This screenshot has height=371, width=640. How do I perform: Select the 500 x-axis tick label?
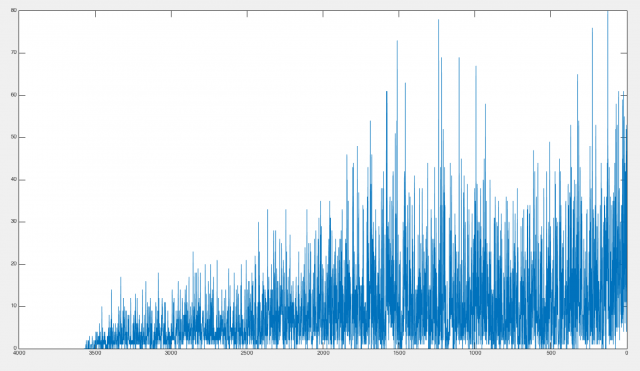[551, 353]
